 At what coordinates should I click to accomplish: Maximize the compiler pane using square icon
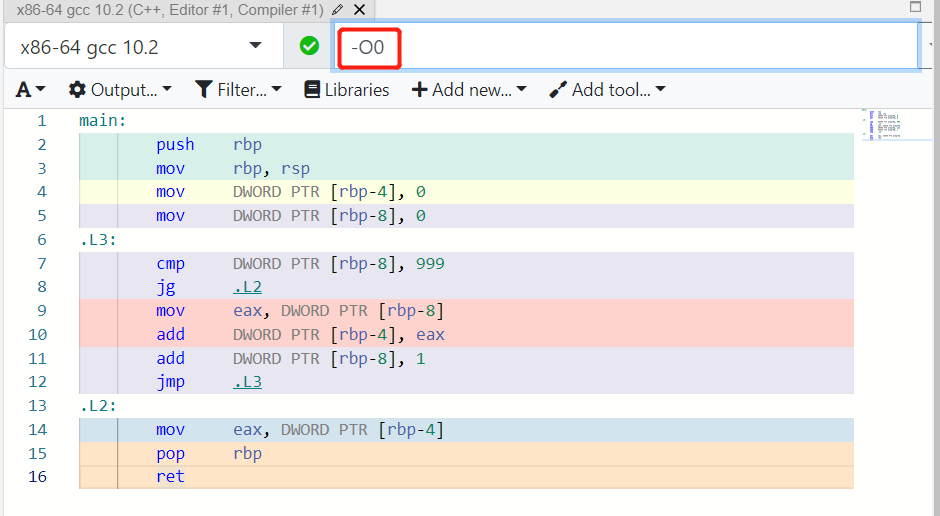pyautogui.click(x=915, y=7)
